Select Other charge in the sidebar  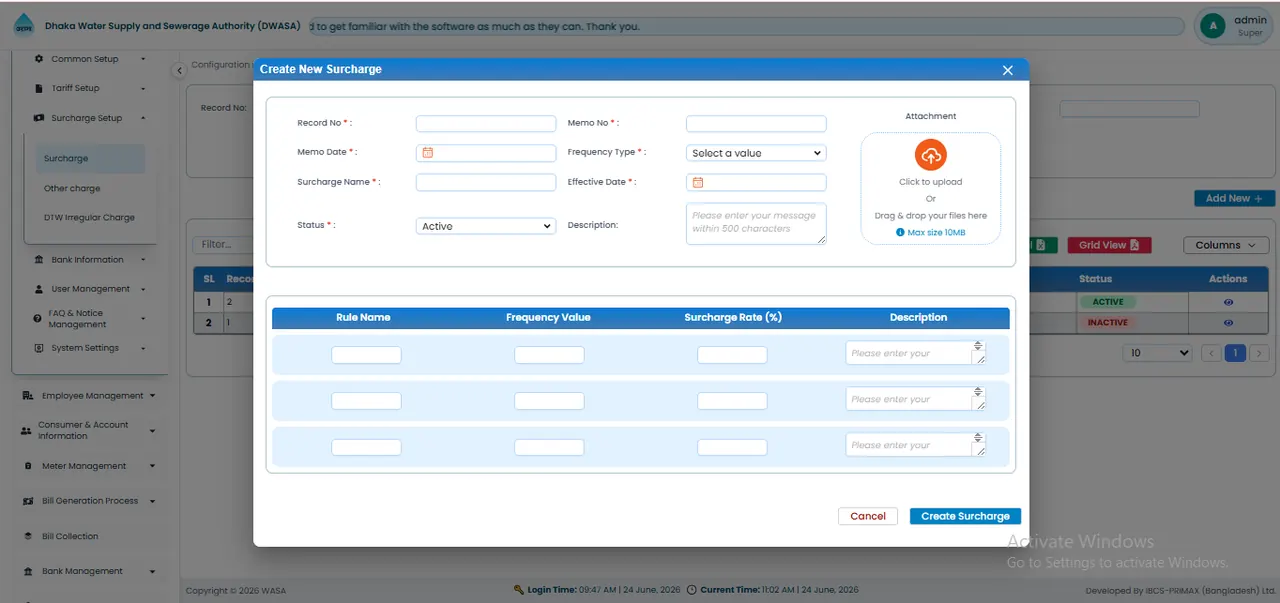coord(72,188)
